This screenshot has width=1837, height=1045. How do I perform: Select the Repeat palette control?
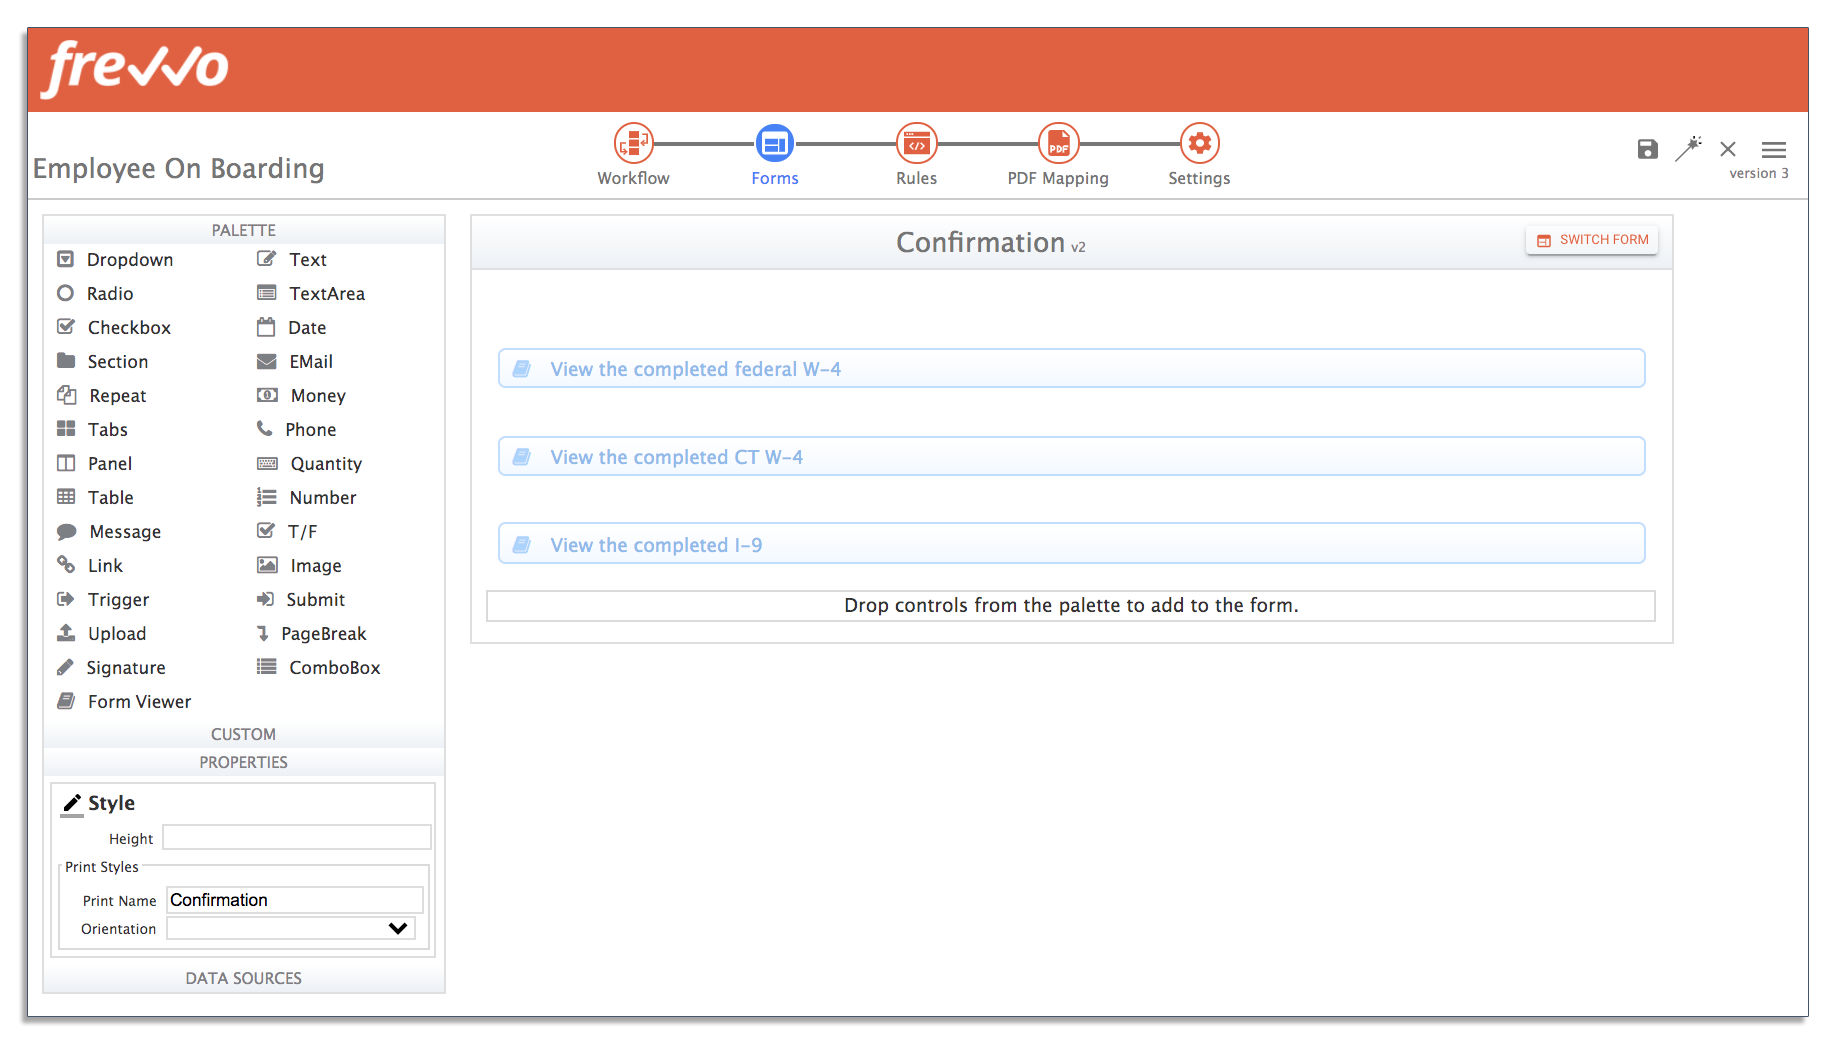101,396
